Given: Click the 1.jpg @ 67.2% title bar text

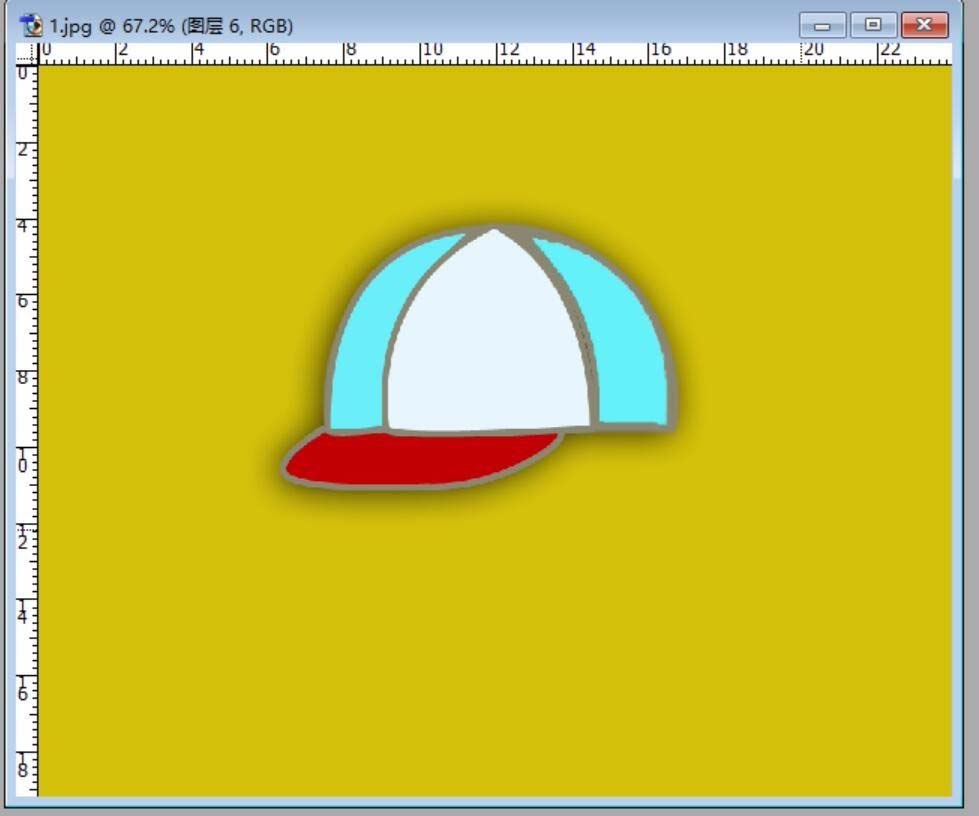Looking at the screenshot, I should [x=172, y=25].
